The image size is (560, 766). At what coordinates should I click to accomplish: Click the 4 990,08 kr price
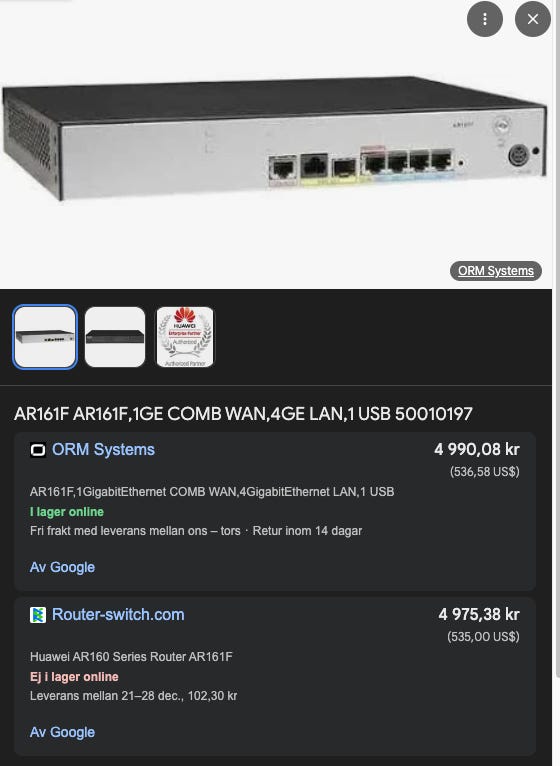(477, 449)
